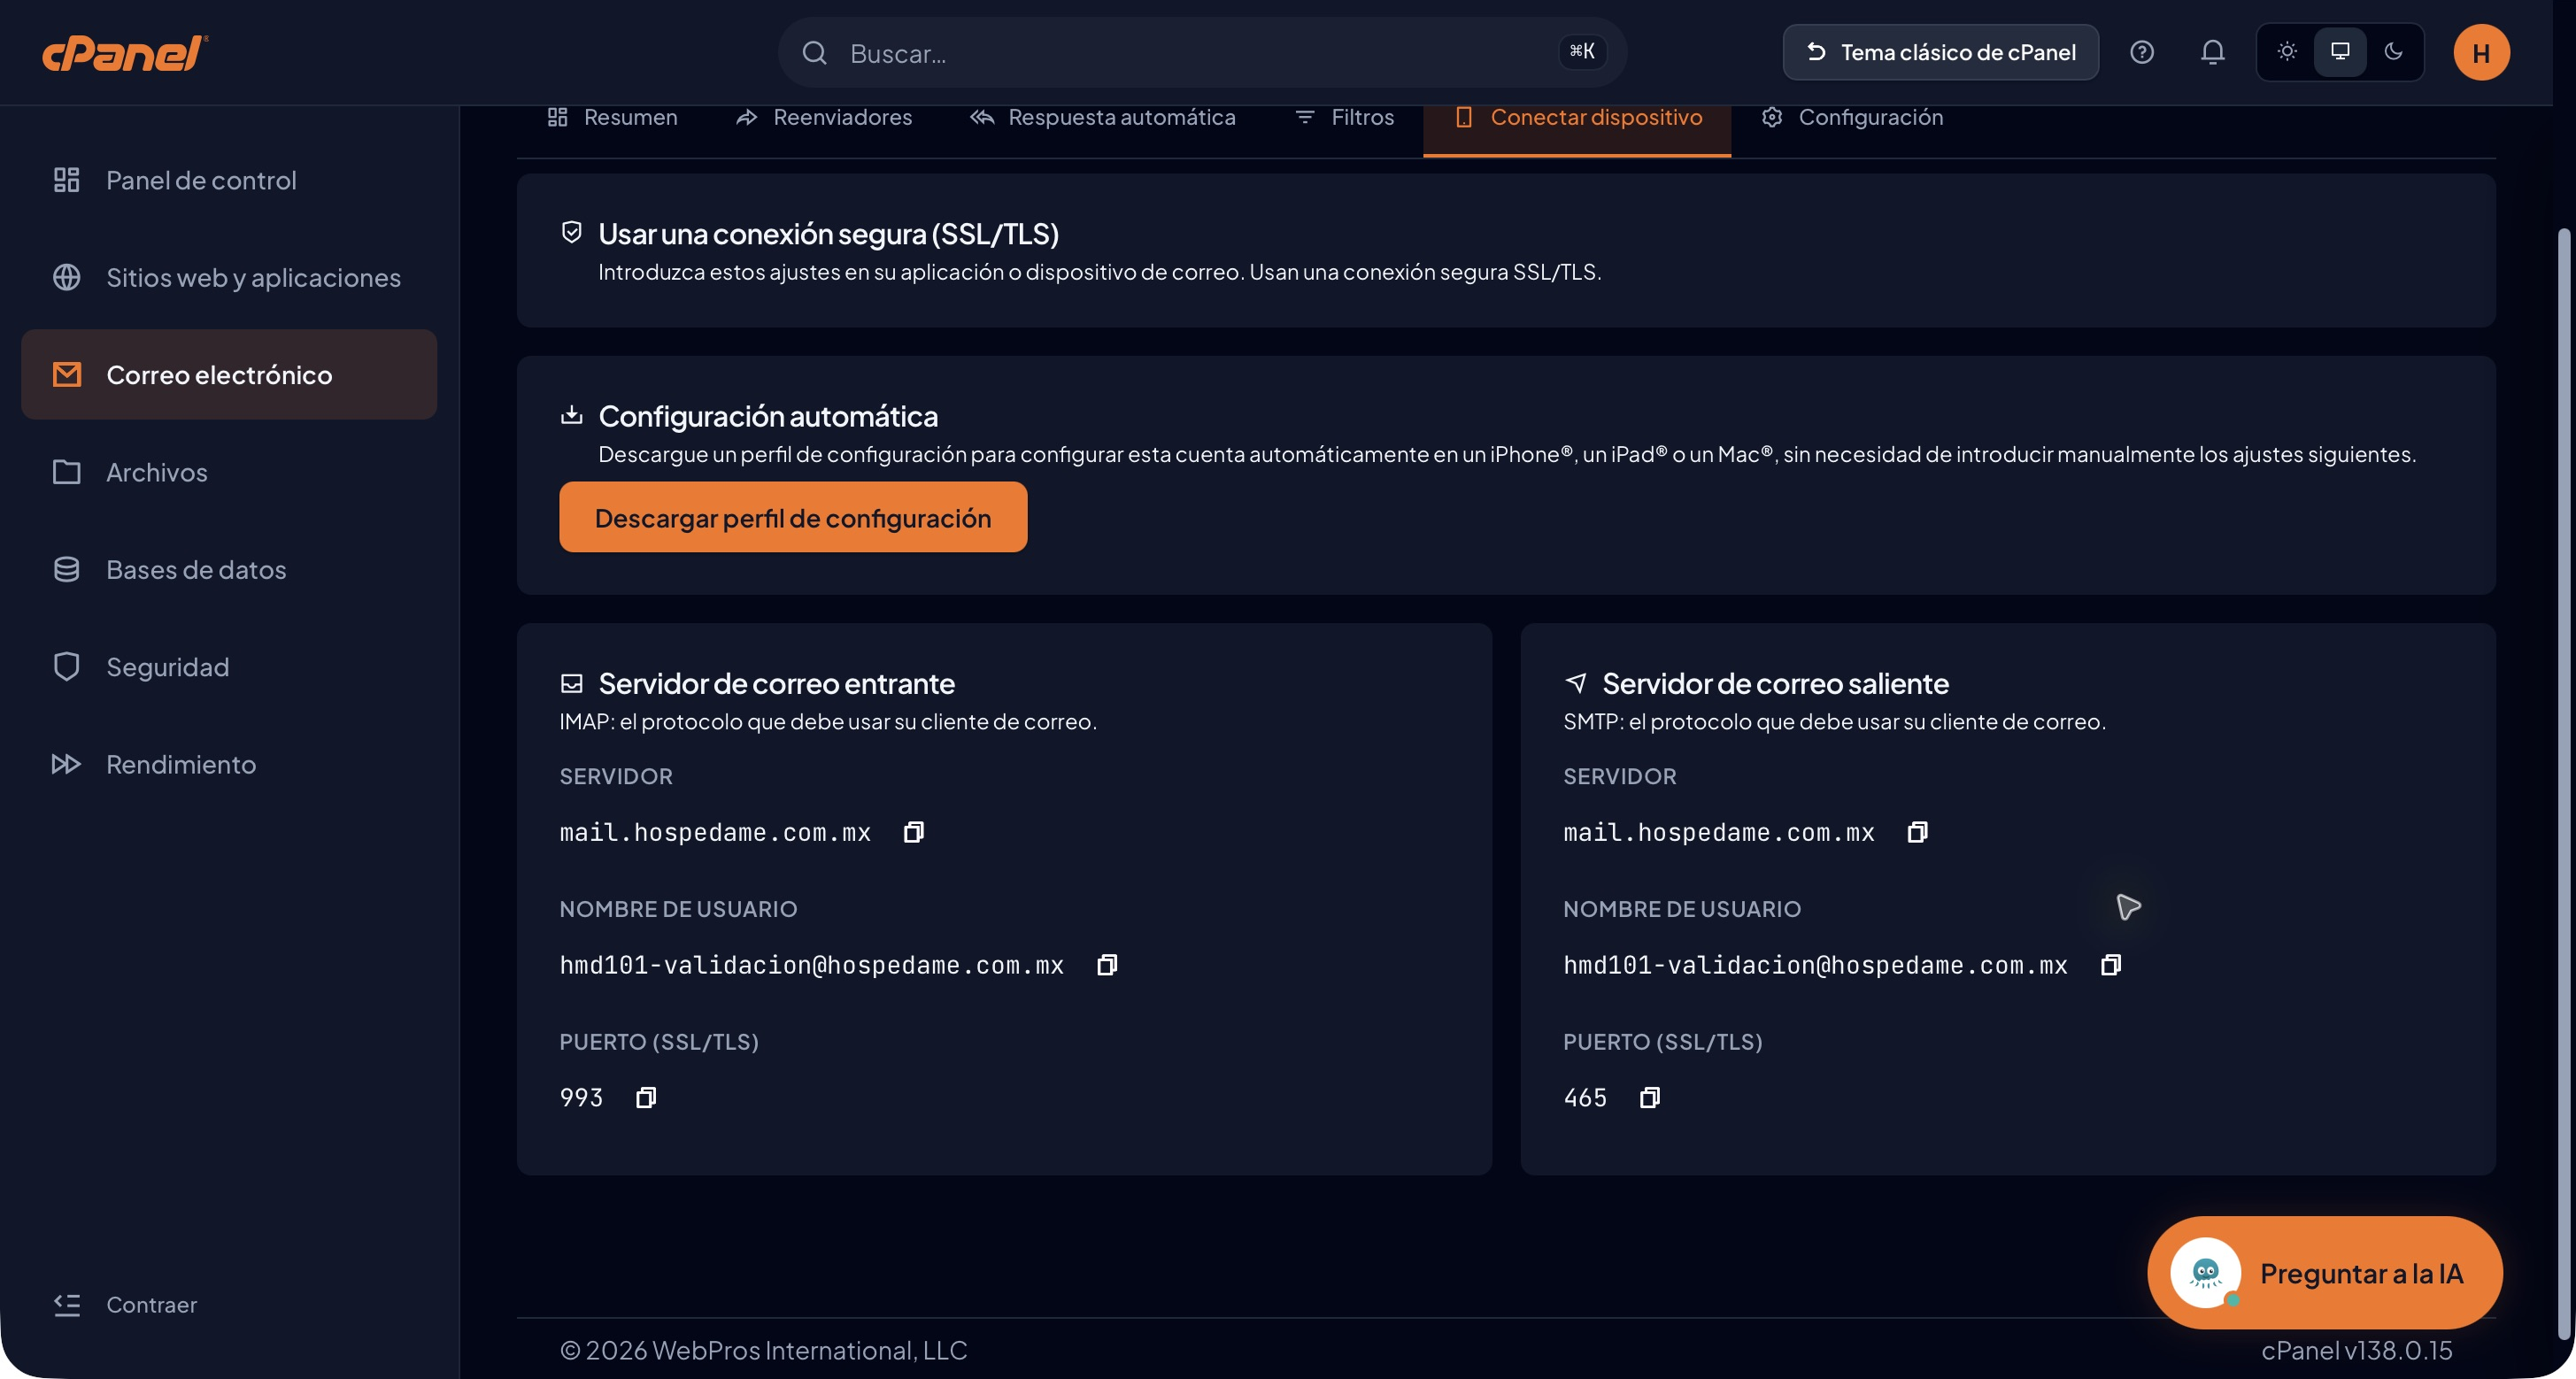Click the incoming port value 993
Viewport: 2576px width, 1379px height.
pyautogui.click(x=581, y=1098)
